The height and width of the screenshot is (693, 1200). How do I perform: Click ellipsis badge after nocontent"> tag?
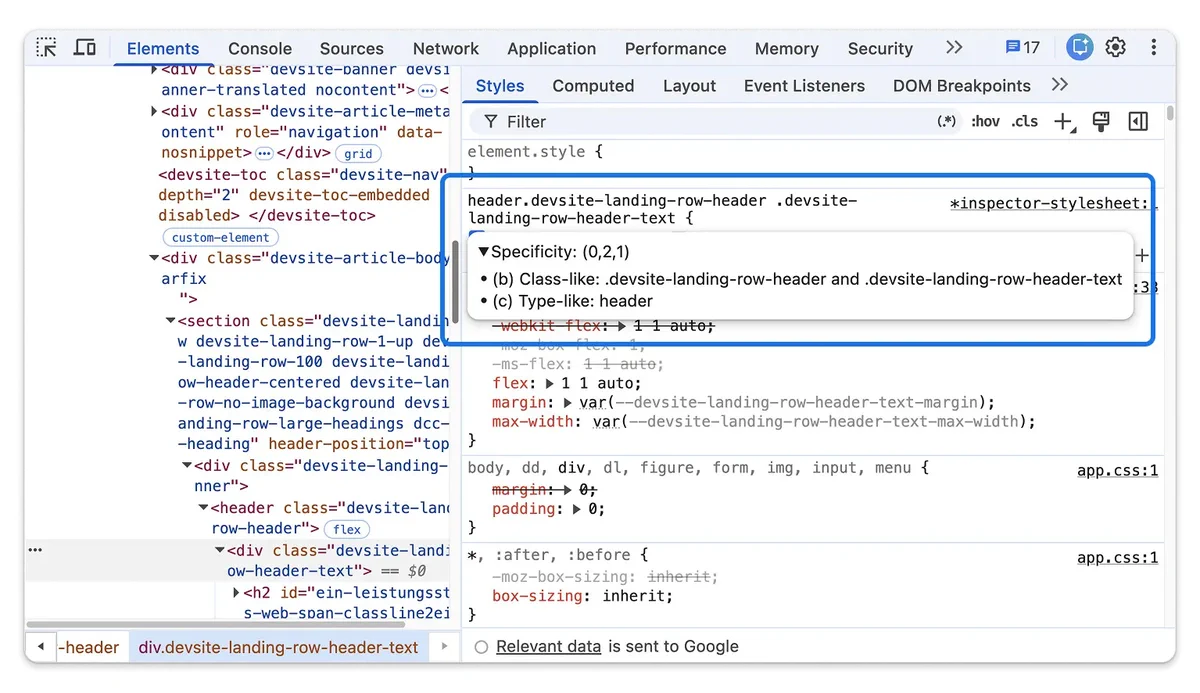tap(427, 91)
